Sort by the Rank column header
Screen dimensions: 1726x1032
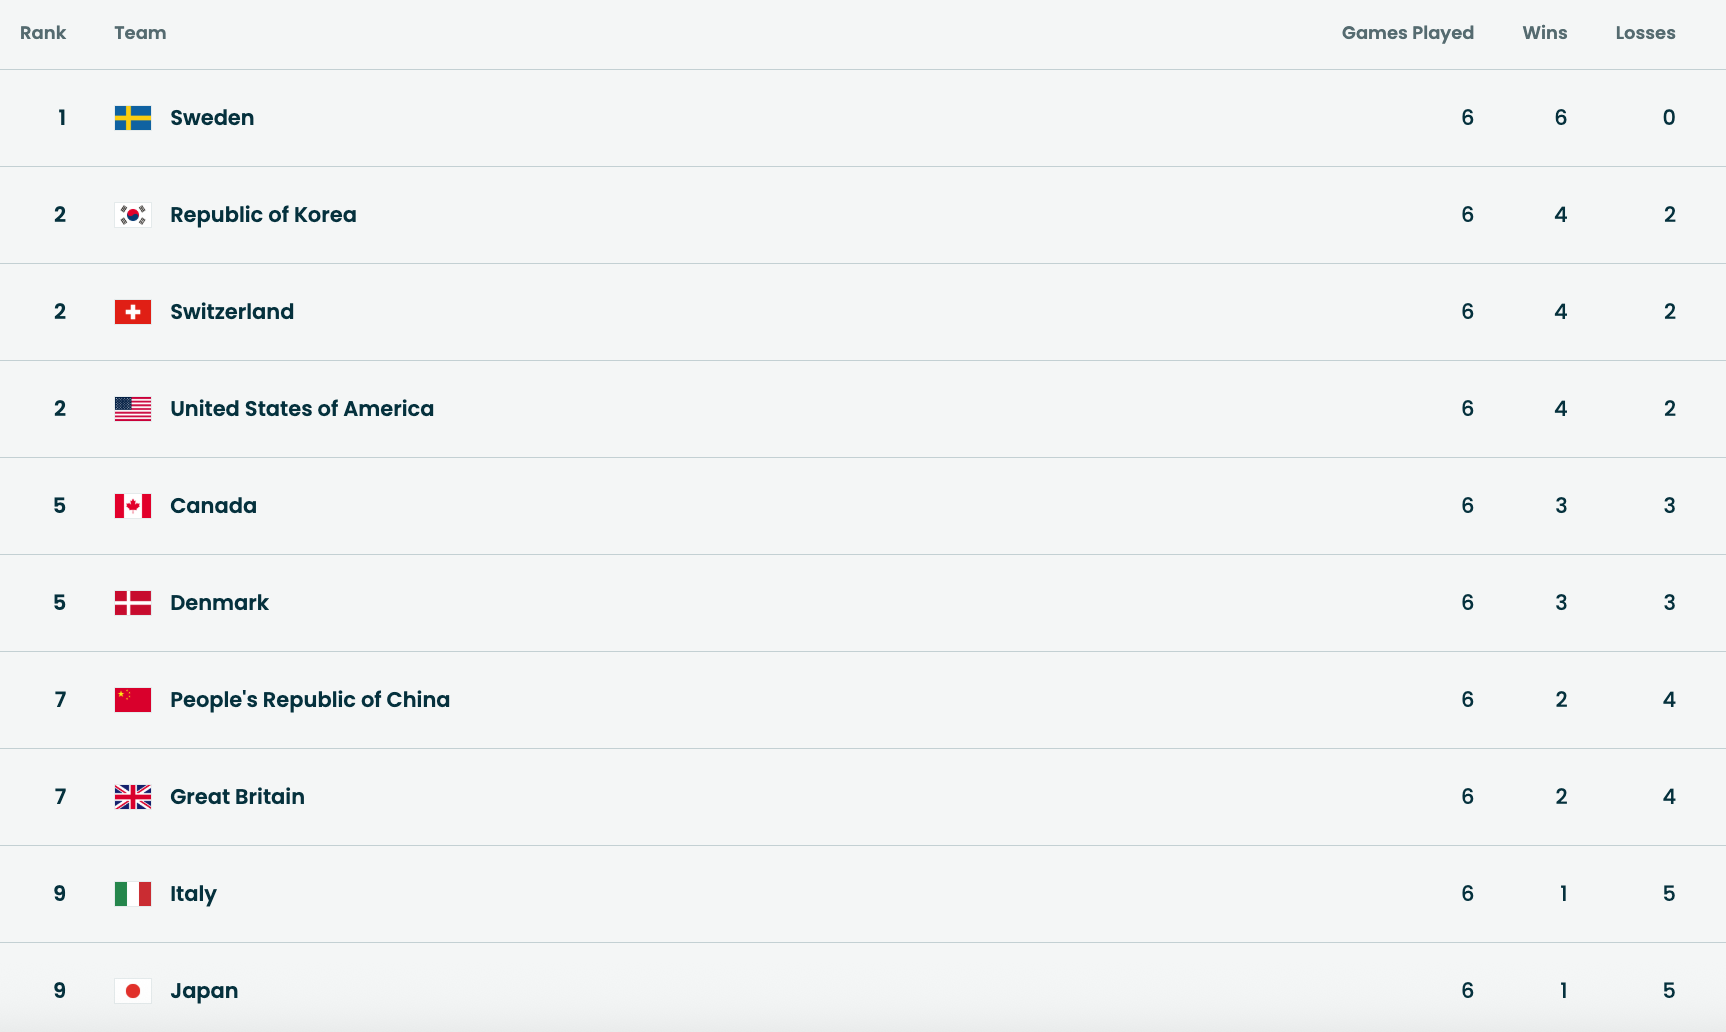[x=43, y=33]
